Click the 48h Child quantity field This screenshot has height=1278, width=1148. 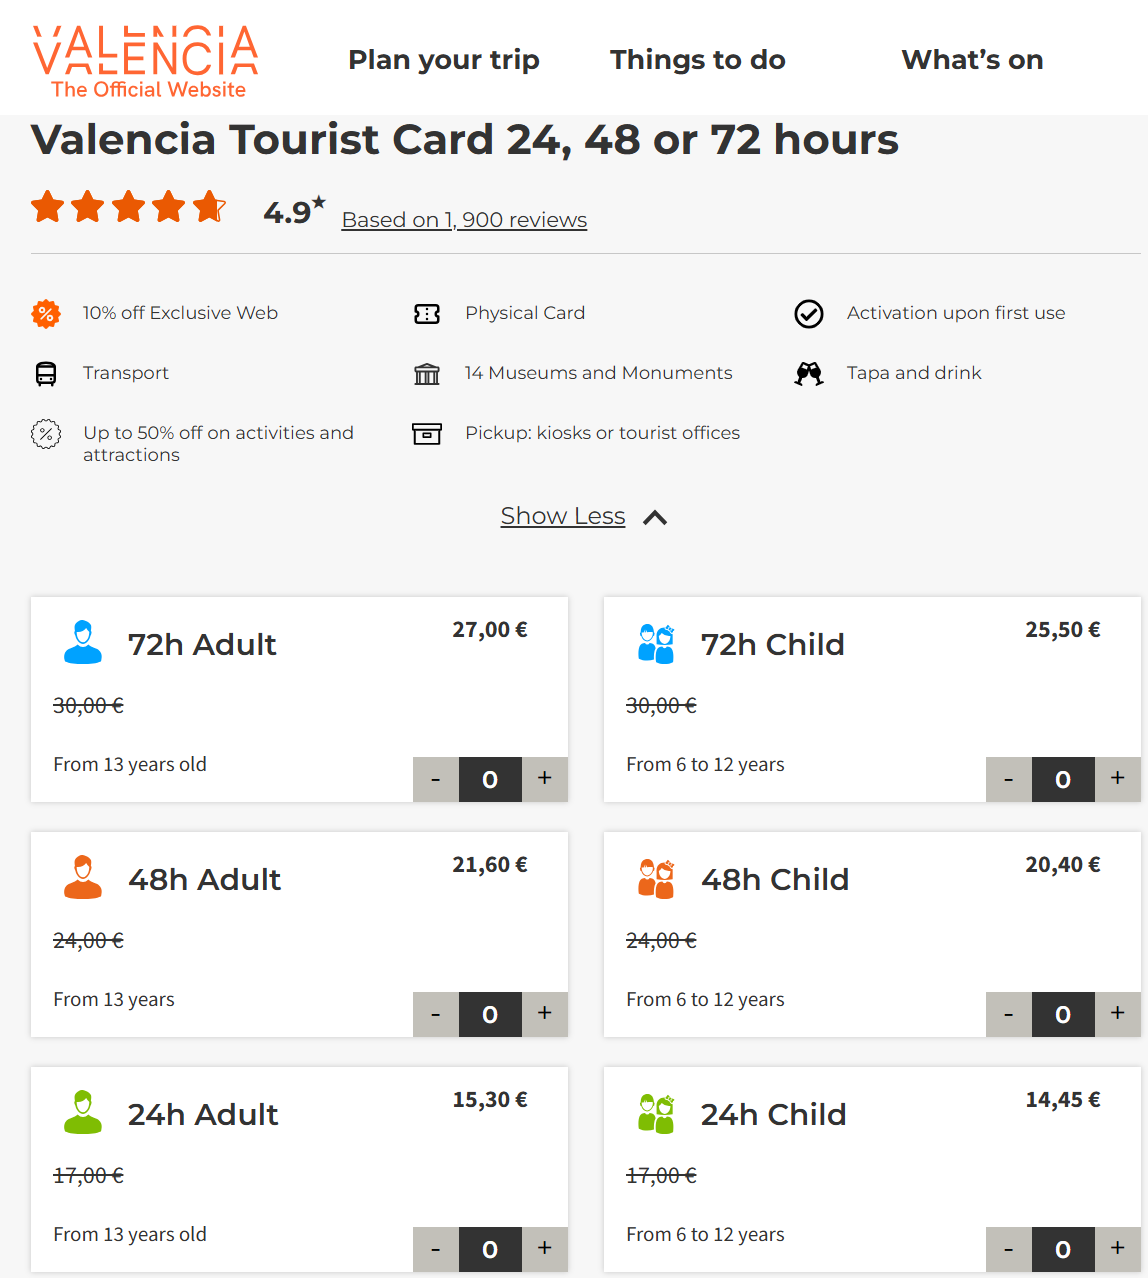click(x=1063, y=1014)
